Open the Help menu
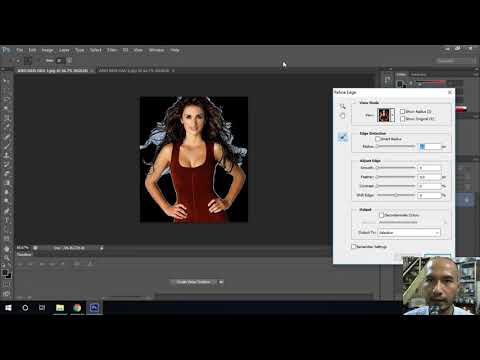The height and width of the screenshot is (360, 480). 175,50
